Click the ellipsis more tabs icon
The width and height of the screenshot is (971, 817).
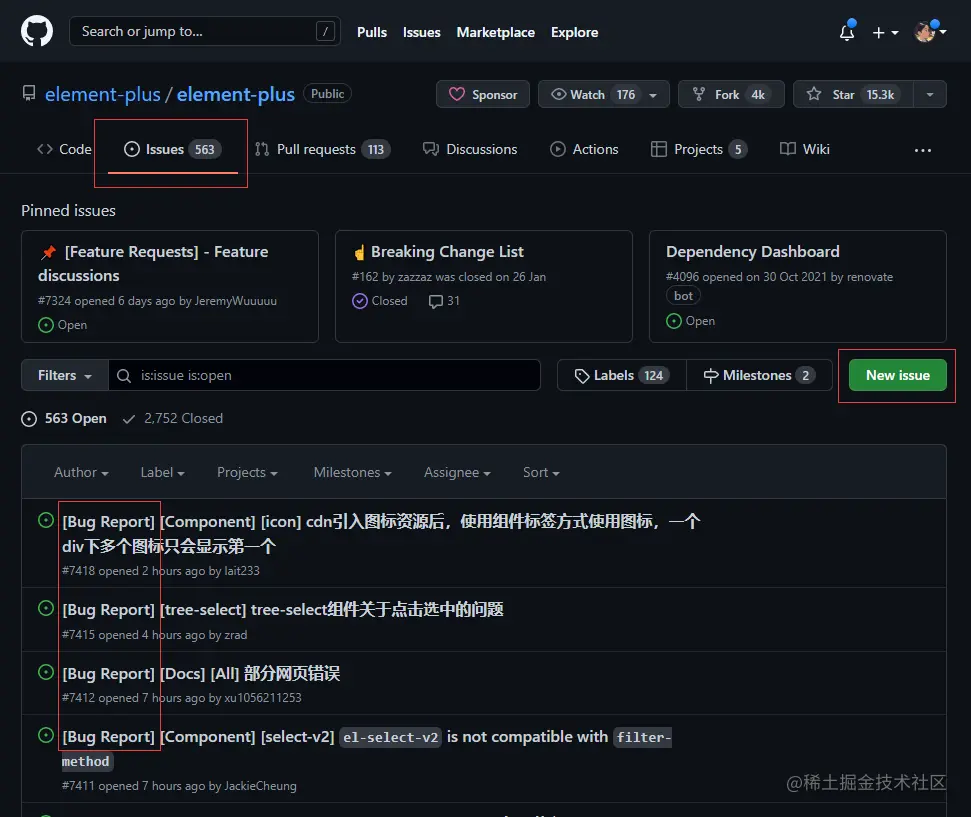923,151
